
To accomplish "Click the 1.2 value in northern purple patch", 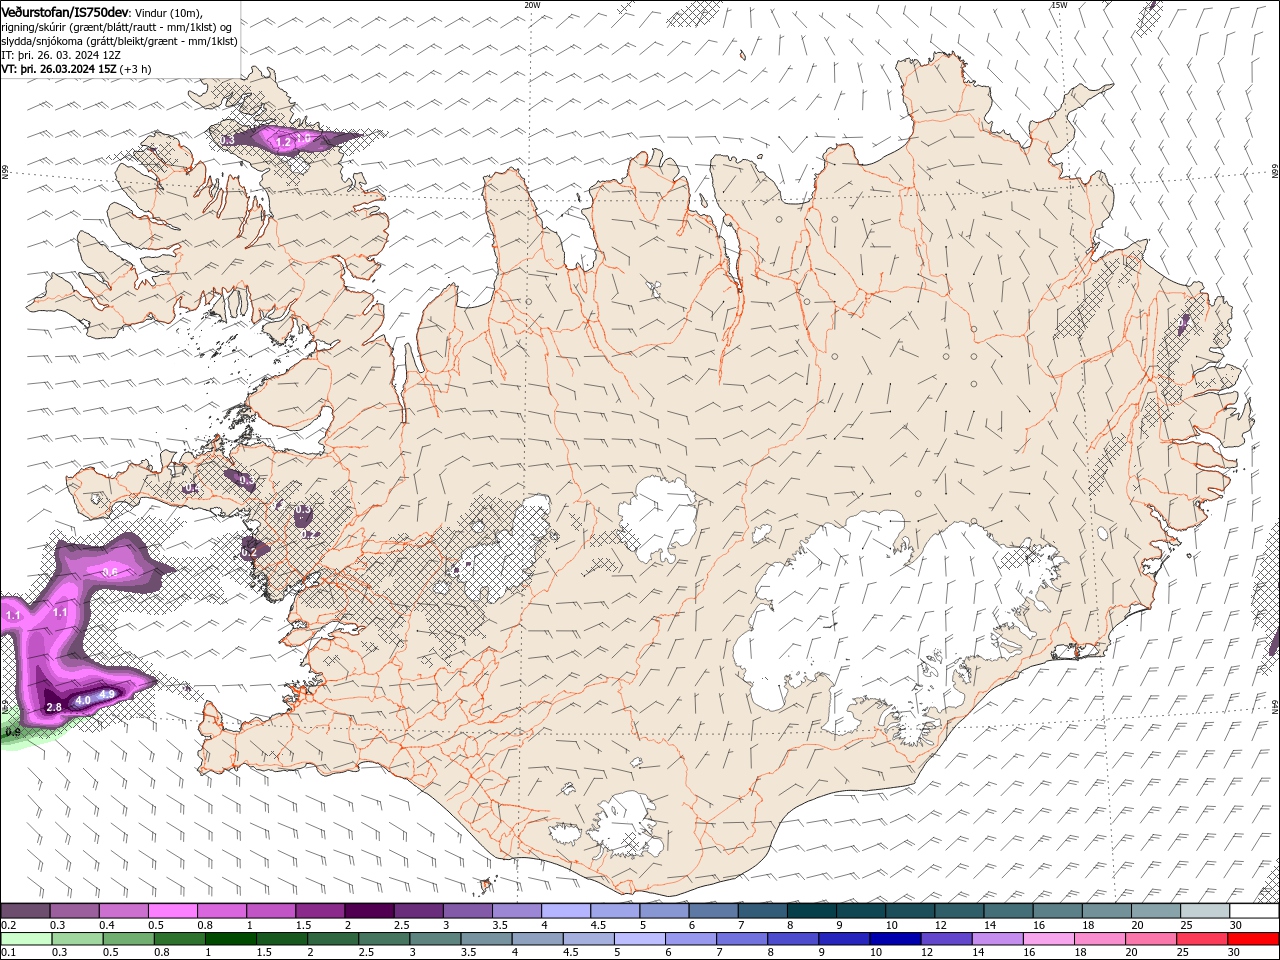I will click(x=283, y=143).
